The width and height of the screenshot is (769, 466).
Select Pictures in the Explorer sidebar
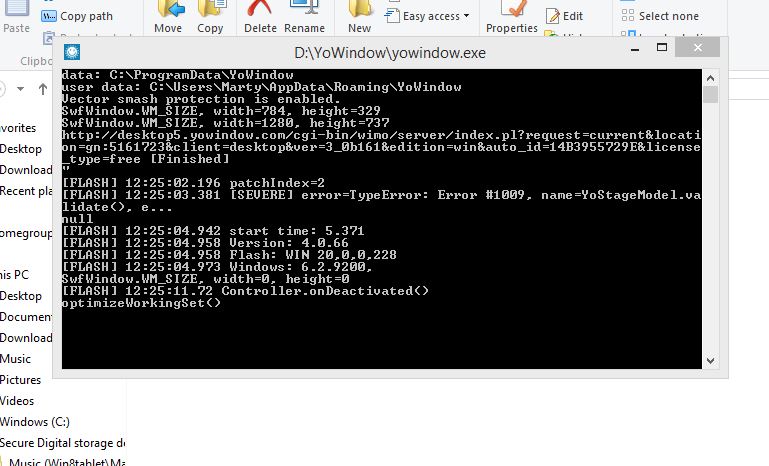(x=20, y=380)
